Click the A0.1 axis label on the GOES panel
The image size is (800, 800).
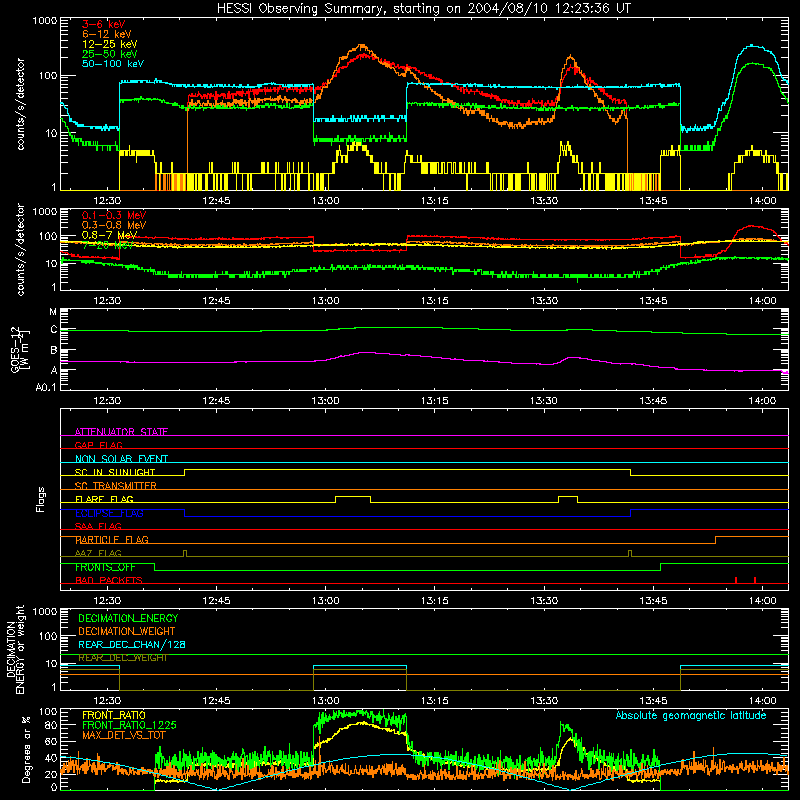pyautogui.click(x=46, y=388)
